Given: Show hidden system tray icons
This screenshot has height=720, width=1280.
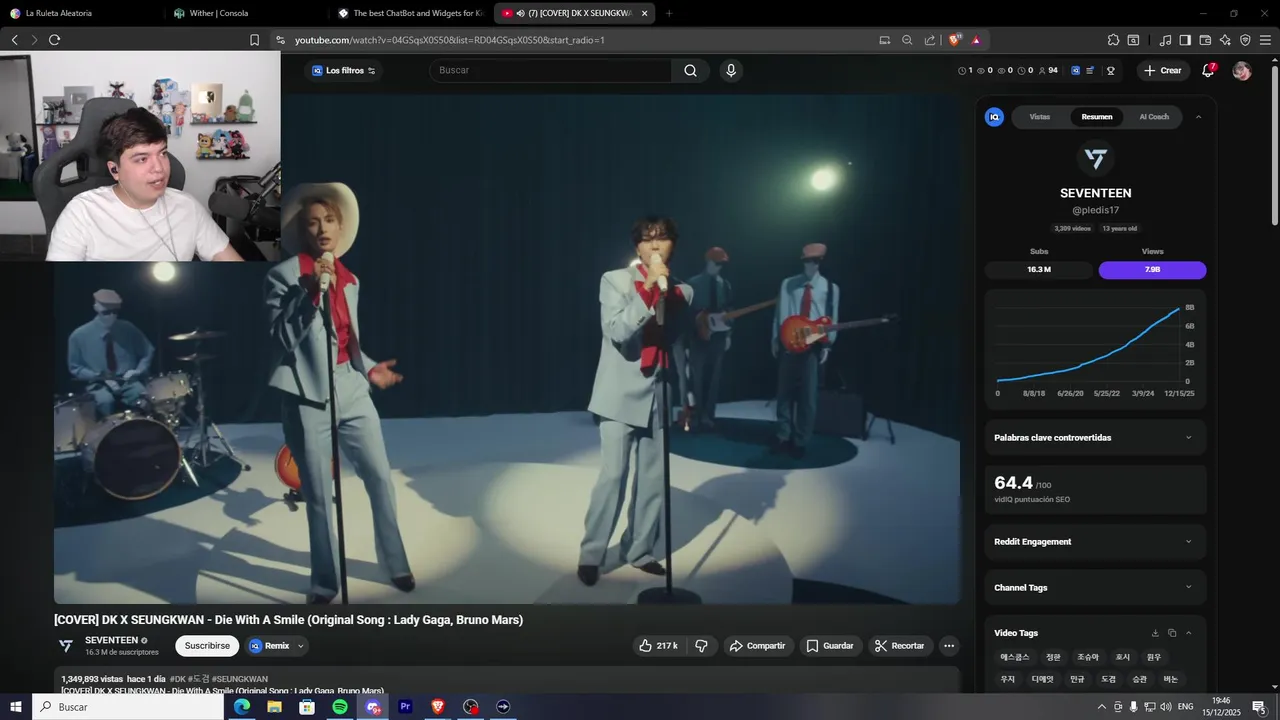Looking at the screenshot, I should pyautogui.click(x=1102, y=707).
